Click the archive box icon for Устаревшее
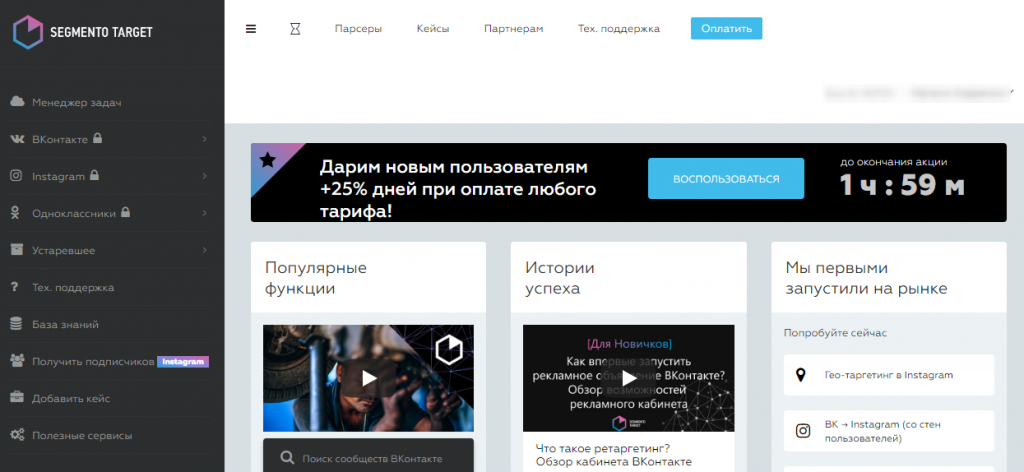This screenshot has height=472, width=1024. 18,250
